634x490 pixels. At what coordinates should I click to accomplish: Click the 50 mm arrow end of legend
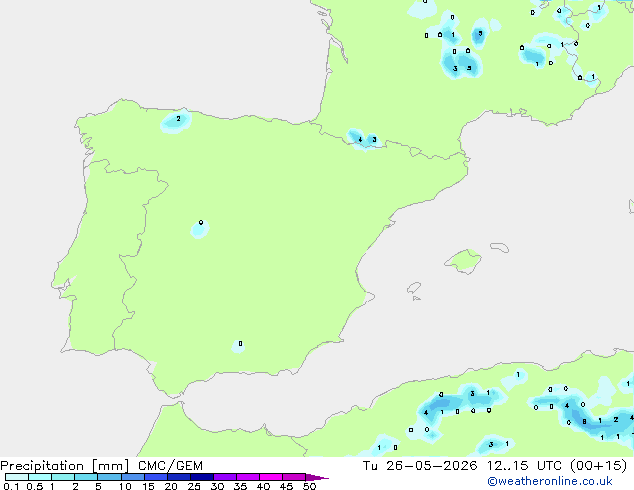317,477
